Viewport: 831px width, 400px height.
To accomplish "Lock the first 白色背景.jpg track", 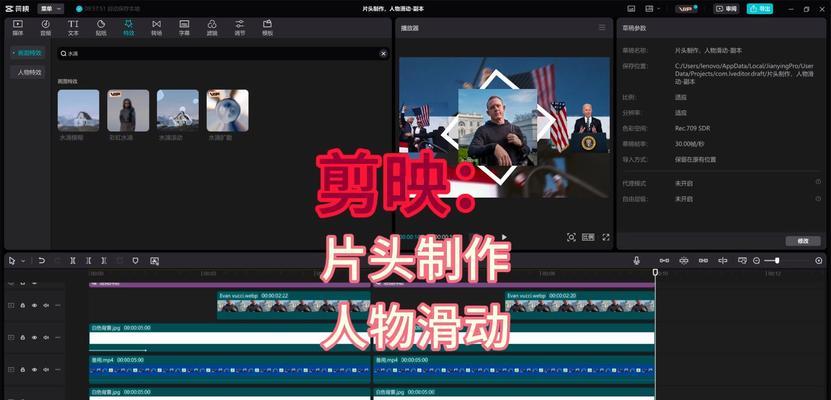I will (x=23, y=337).
